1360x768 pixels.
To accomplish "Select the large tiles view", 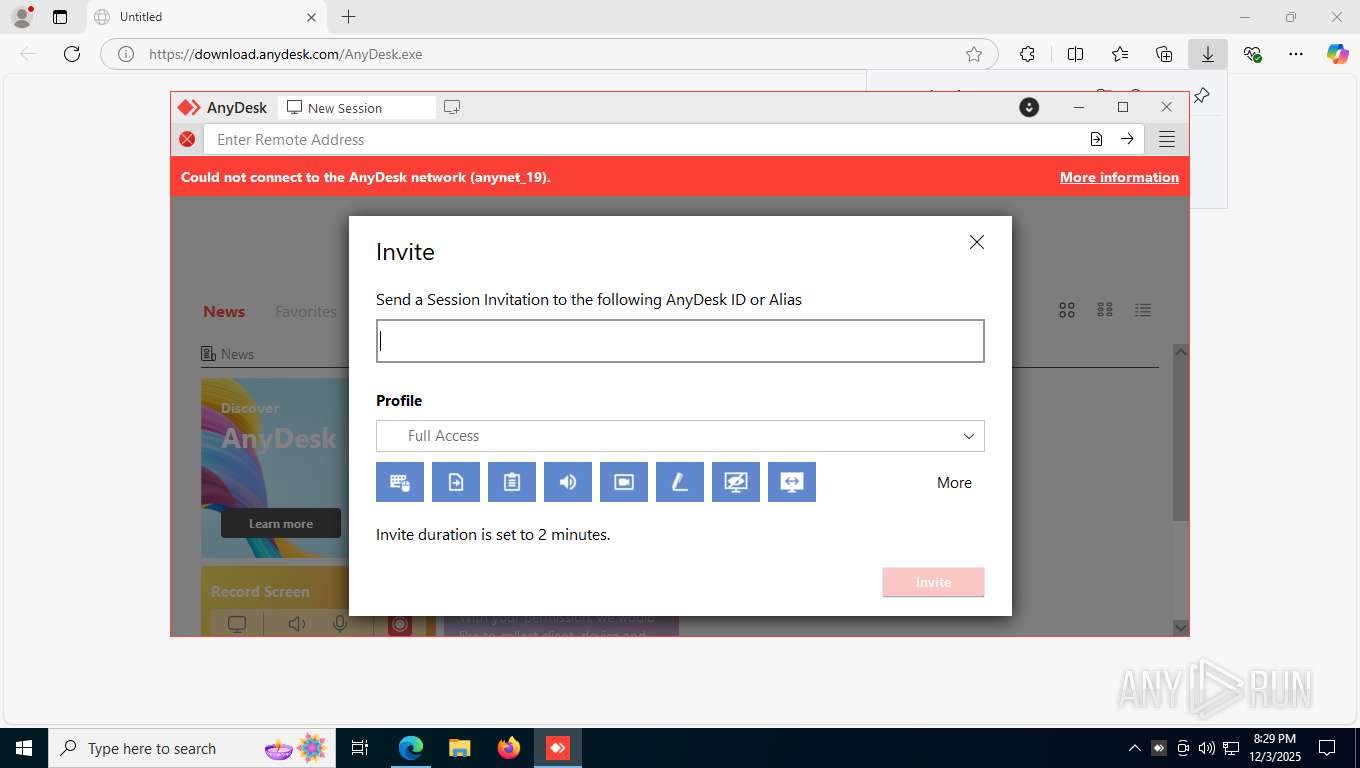I will point(1067,310).
